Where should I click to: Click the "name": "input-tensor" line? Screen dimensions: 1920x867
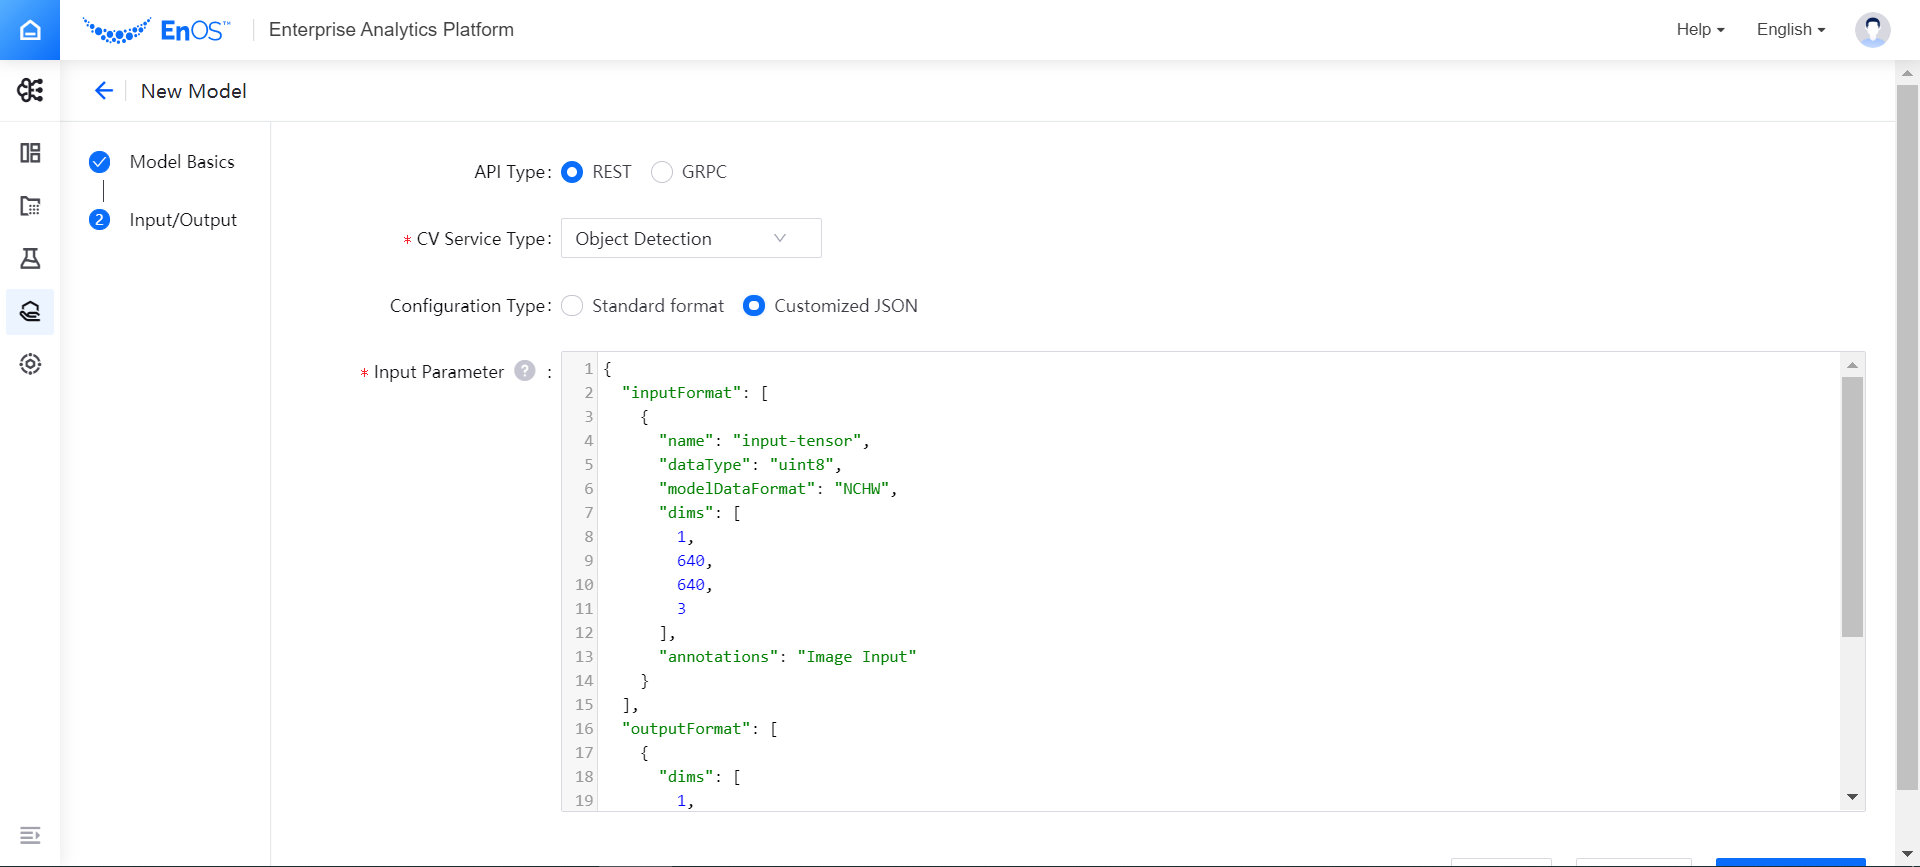tap(764, 441)
